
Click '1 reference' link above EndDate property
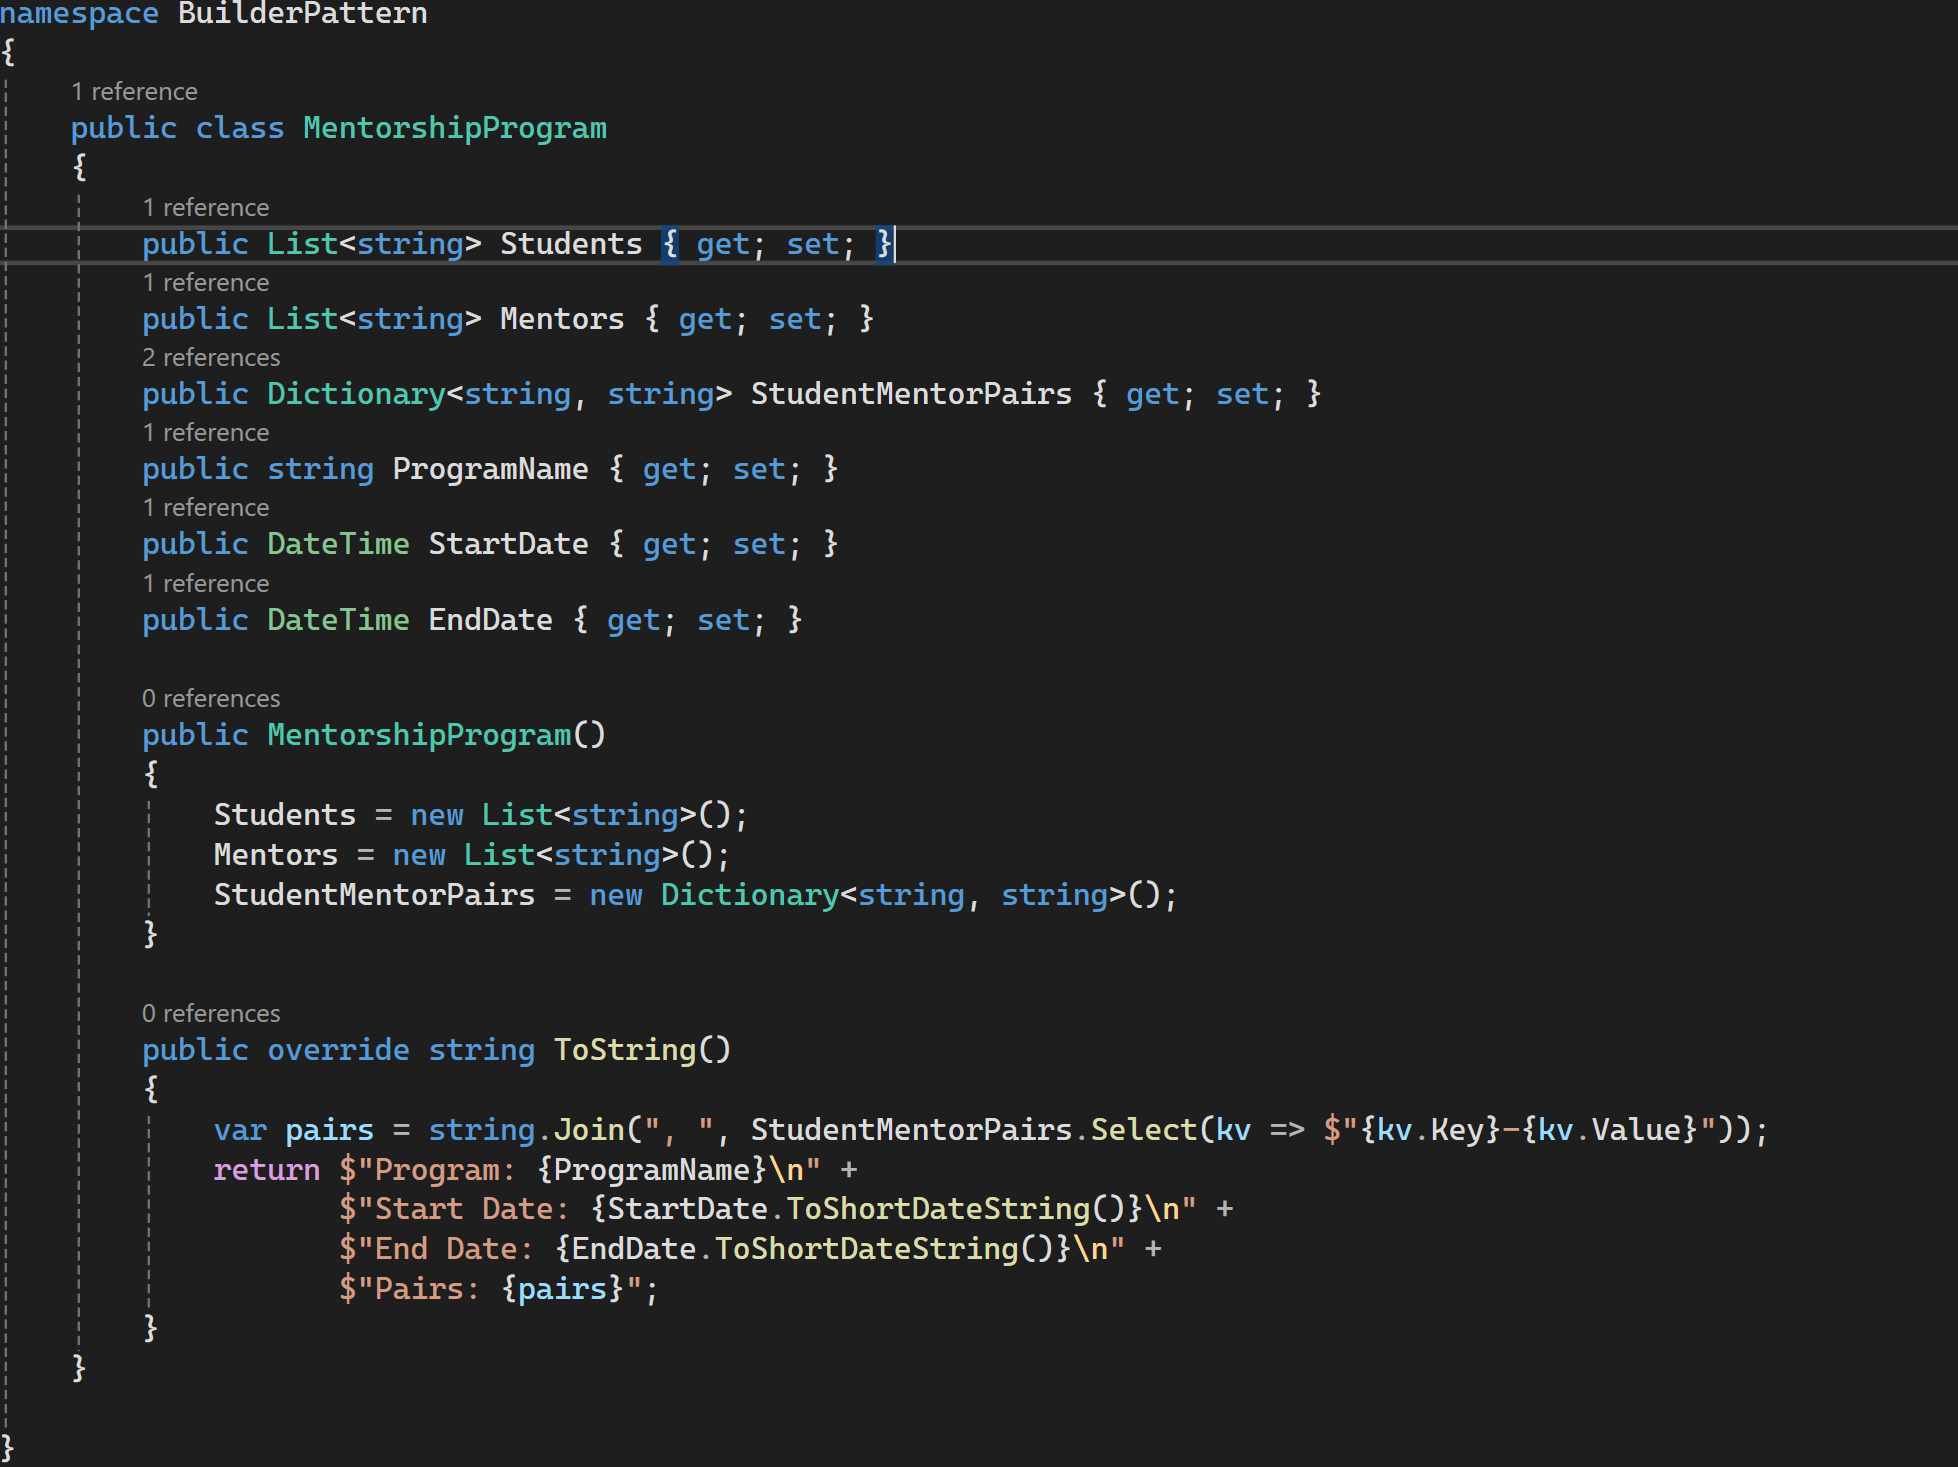pos(205,584)
